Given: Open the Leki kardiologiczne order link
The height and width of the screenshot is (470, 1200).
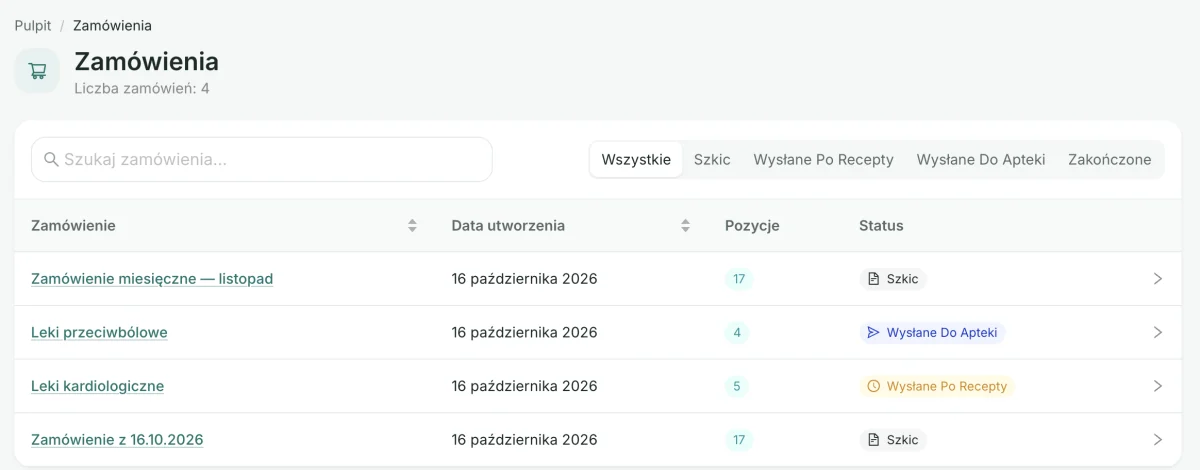Looking at the screenshot, I should 97,386.
